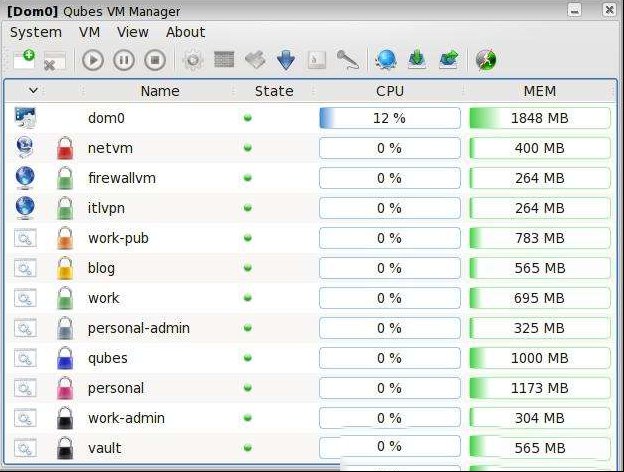Click the green state dot for netvm
Image resolution: width=624 pixels, height=472 pixels.
click(x=248, y=148)
